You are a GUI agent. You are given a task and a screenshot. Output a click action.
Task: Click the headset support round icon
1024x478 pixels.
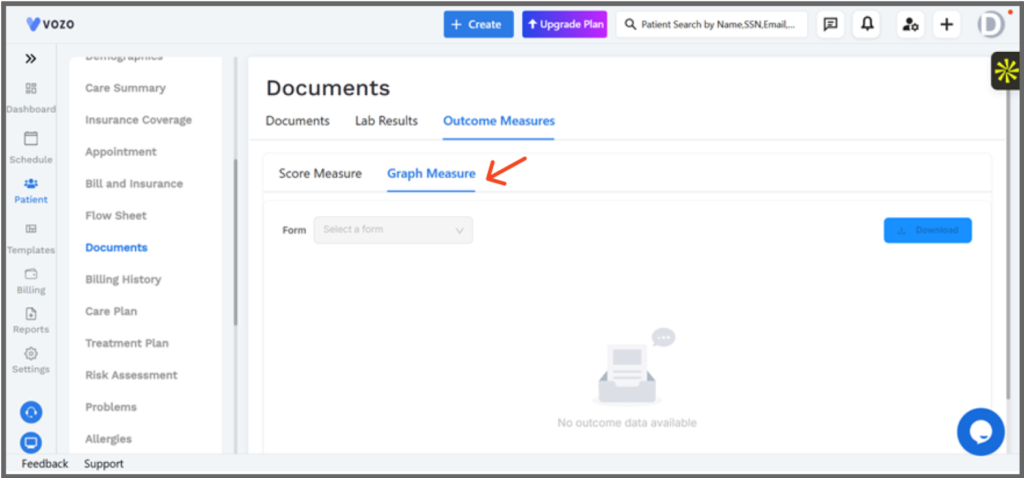(x=31, y=412)
